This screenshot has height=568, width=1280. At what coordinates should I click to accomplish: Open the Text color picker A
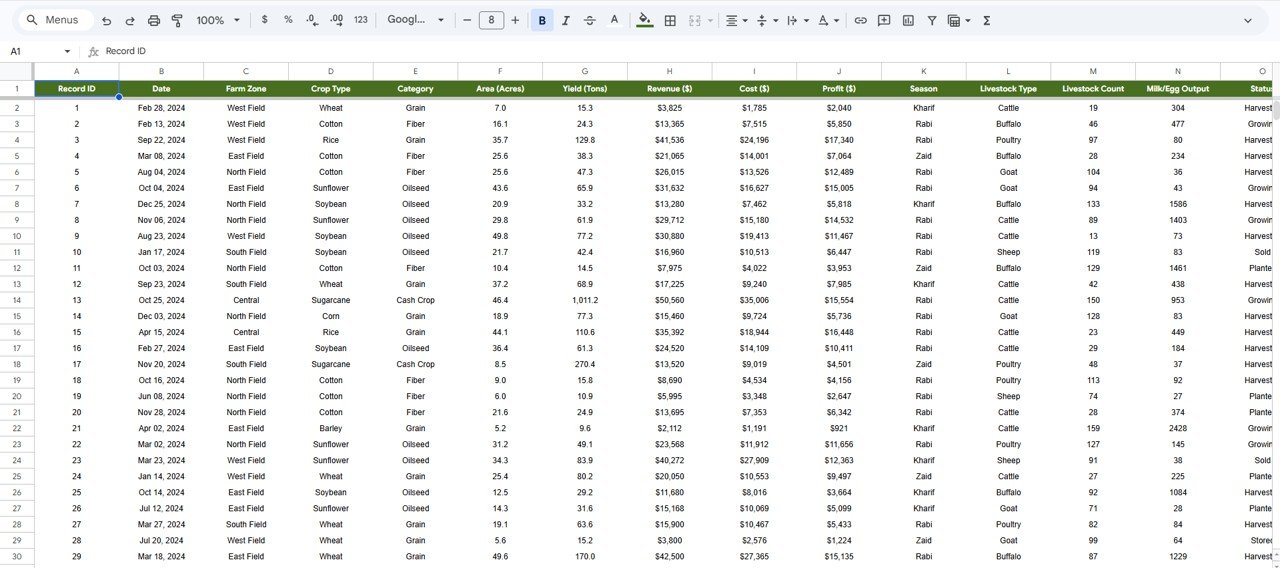click(614, 20)
